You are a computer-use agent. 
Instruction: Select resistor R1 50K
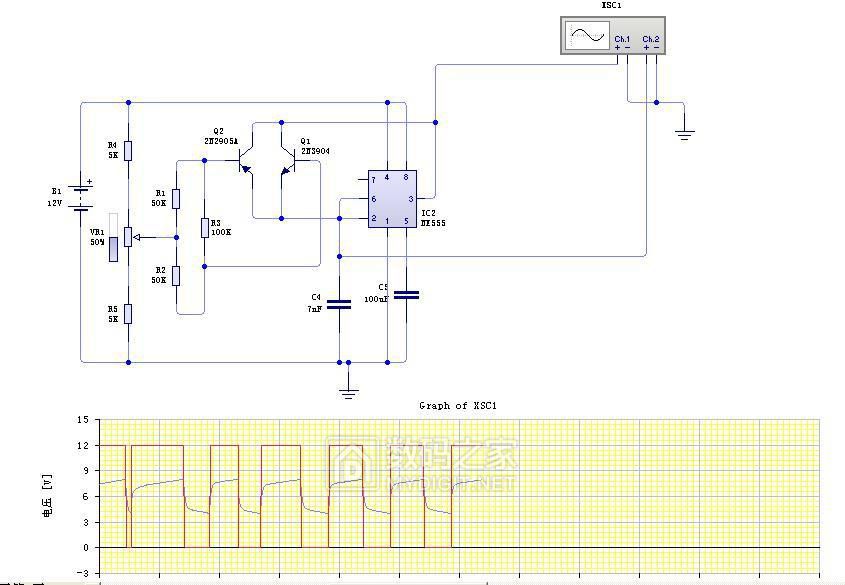[176, 198]
